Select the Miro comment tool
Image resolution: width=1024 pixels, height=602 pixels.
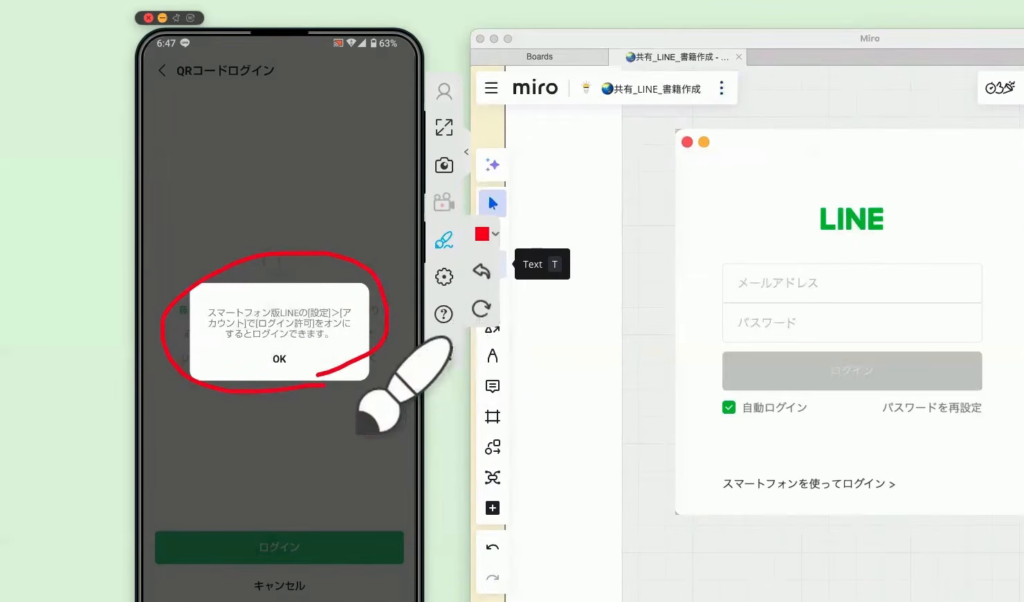(492, 387)
